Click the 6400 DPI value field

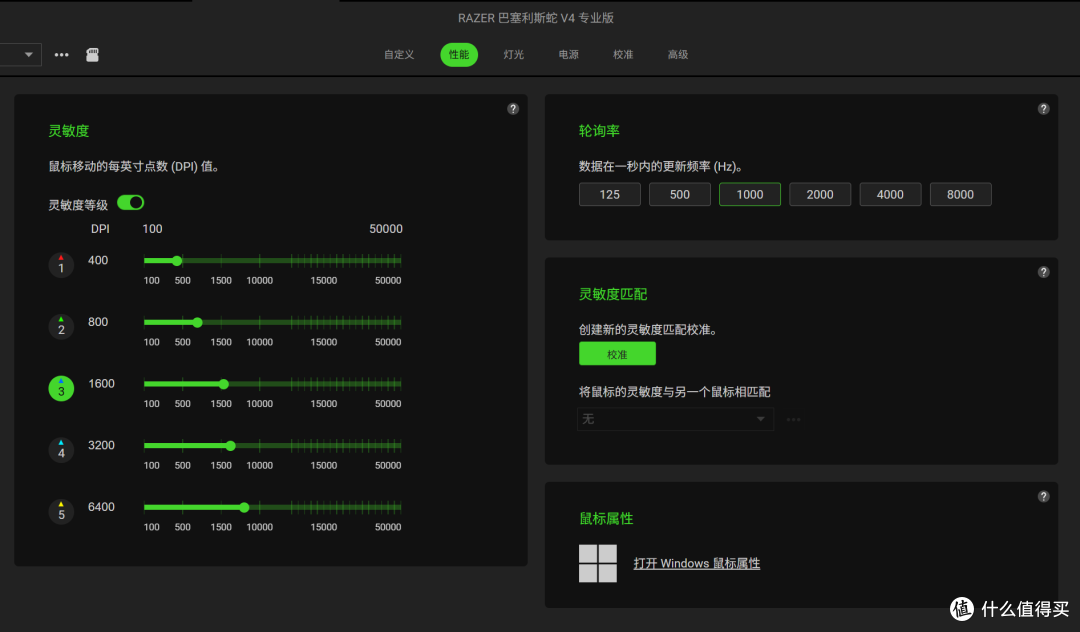click(x=101, y=507)
